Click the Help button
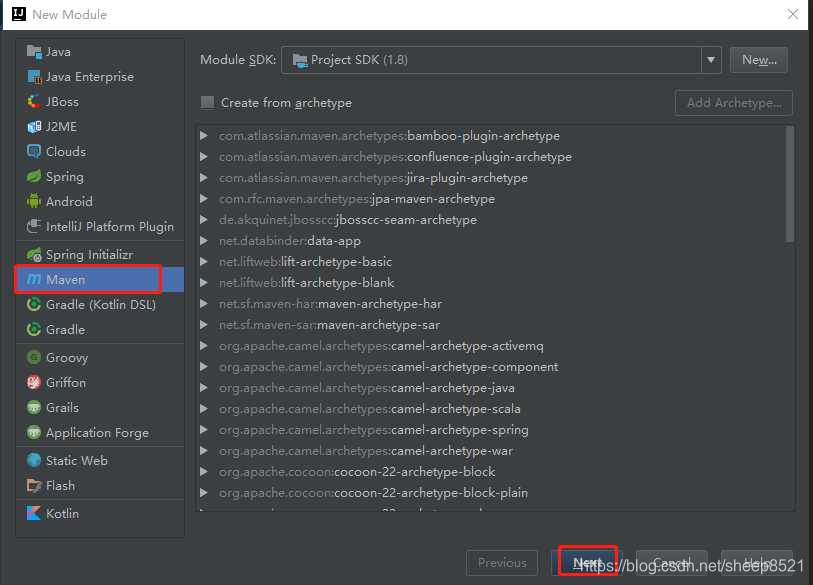813x585 pixels. (756, 563)
